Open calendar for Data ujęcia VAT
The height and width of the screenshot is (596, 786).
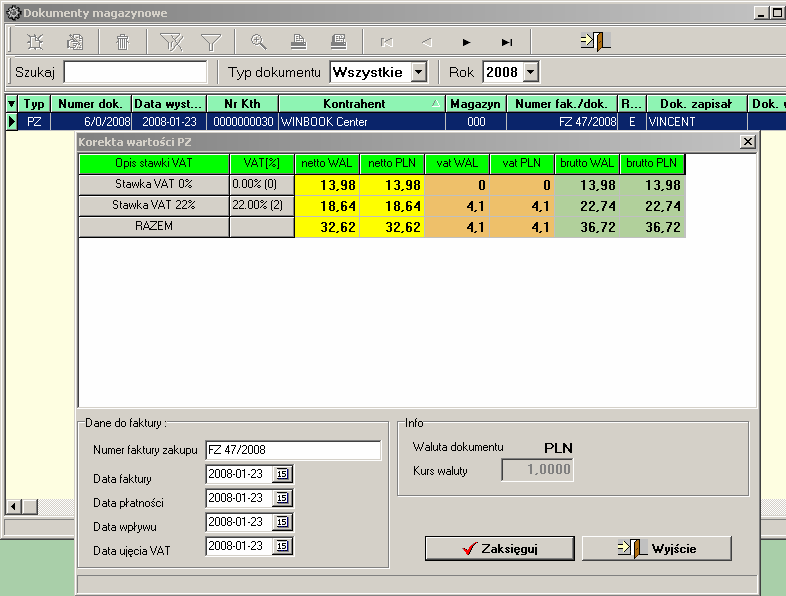coord(283,546)
